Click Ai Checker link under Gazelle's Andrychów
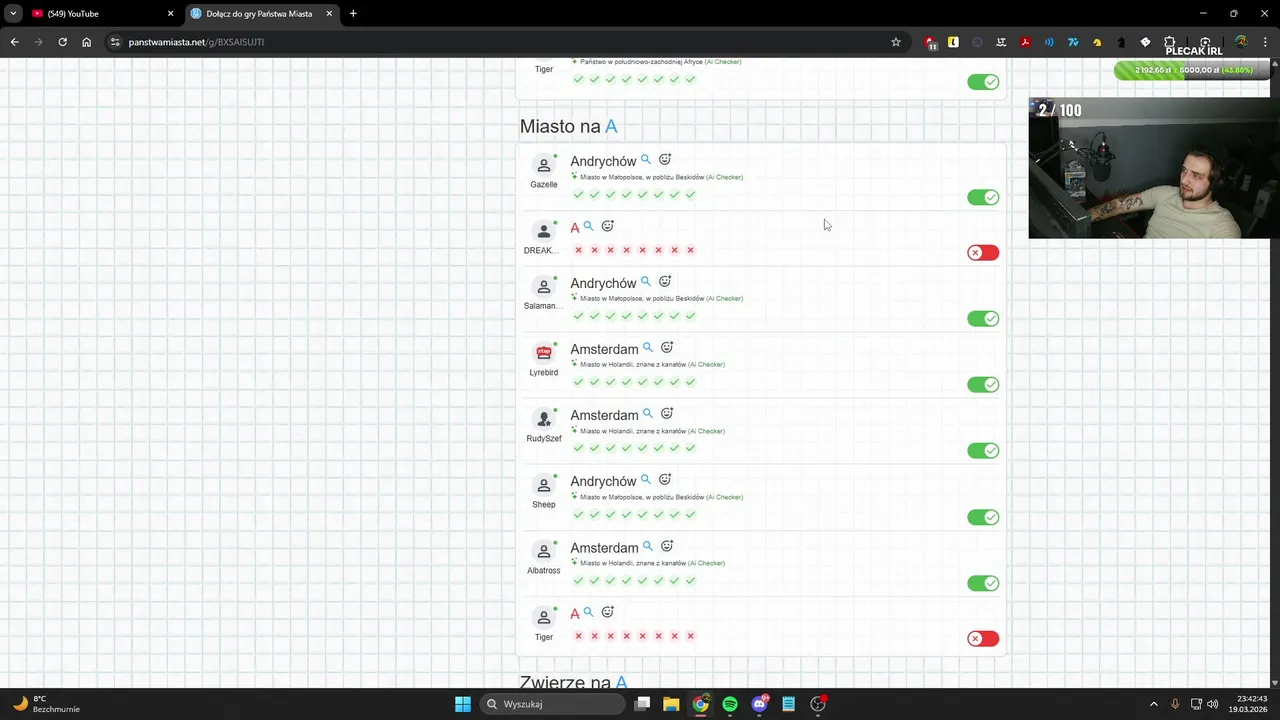This screenshot has height=720, width=1280. tap(725, 177)
